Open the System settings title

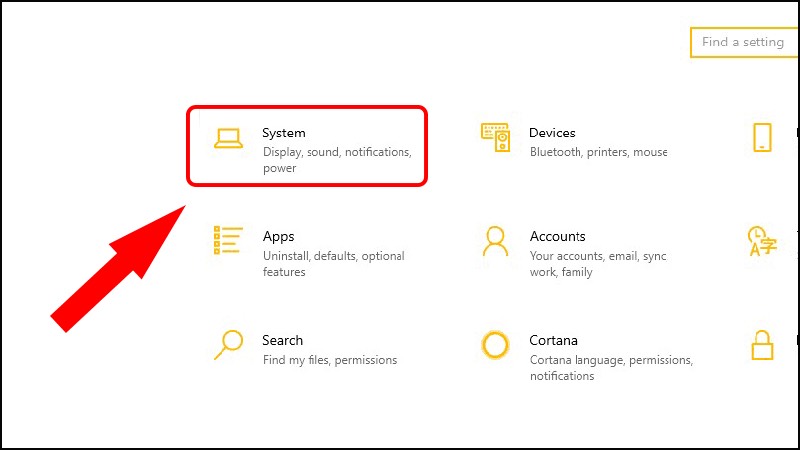[x=284, y=133]
